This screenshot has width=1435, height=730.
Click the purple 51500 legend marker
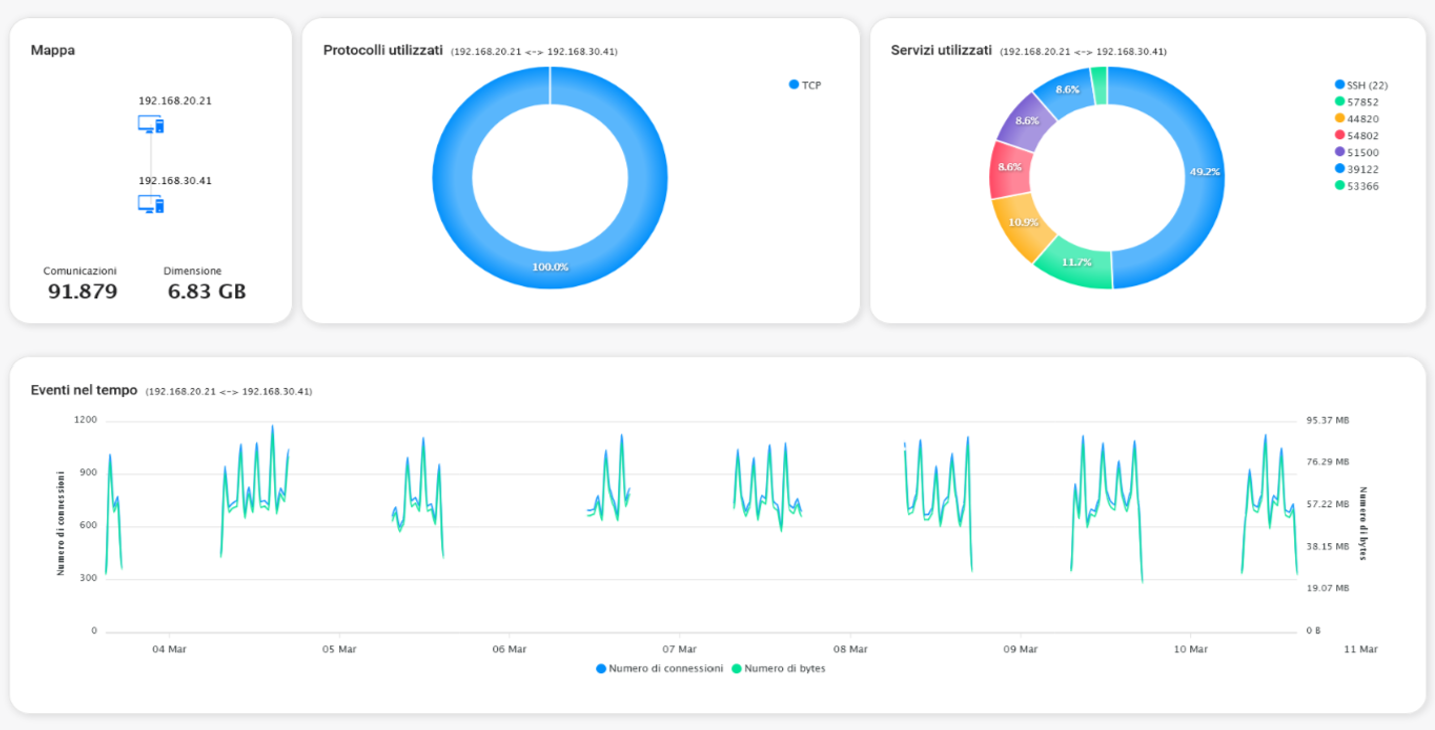point(1340,153)
